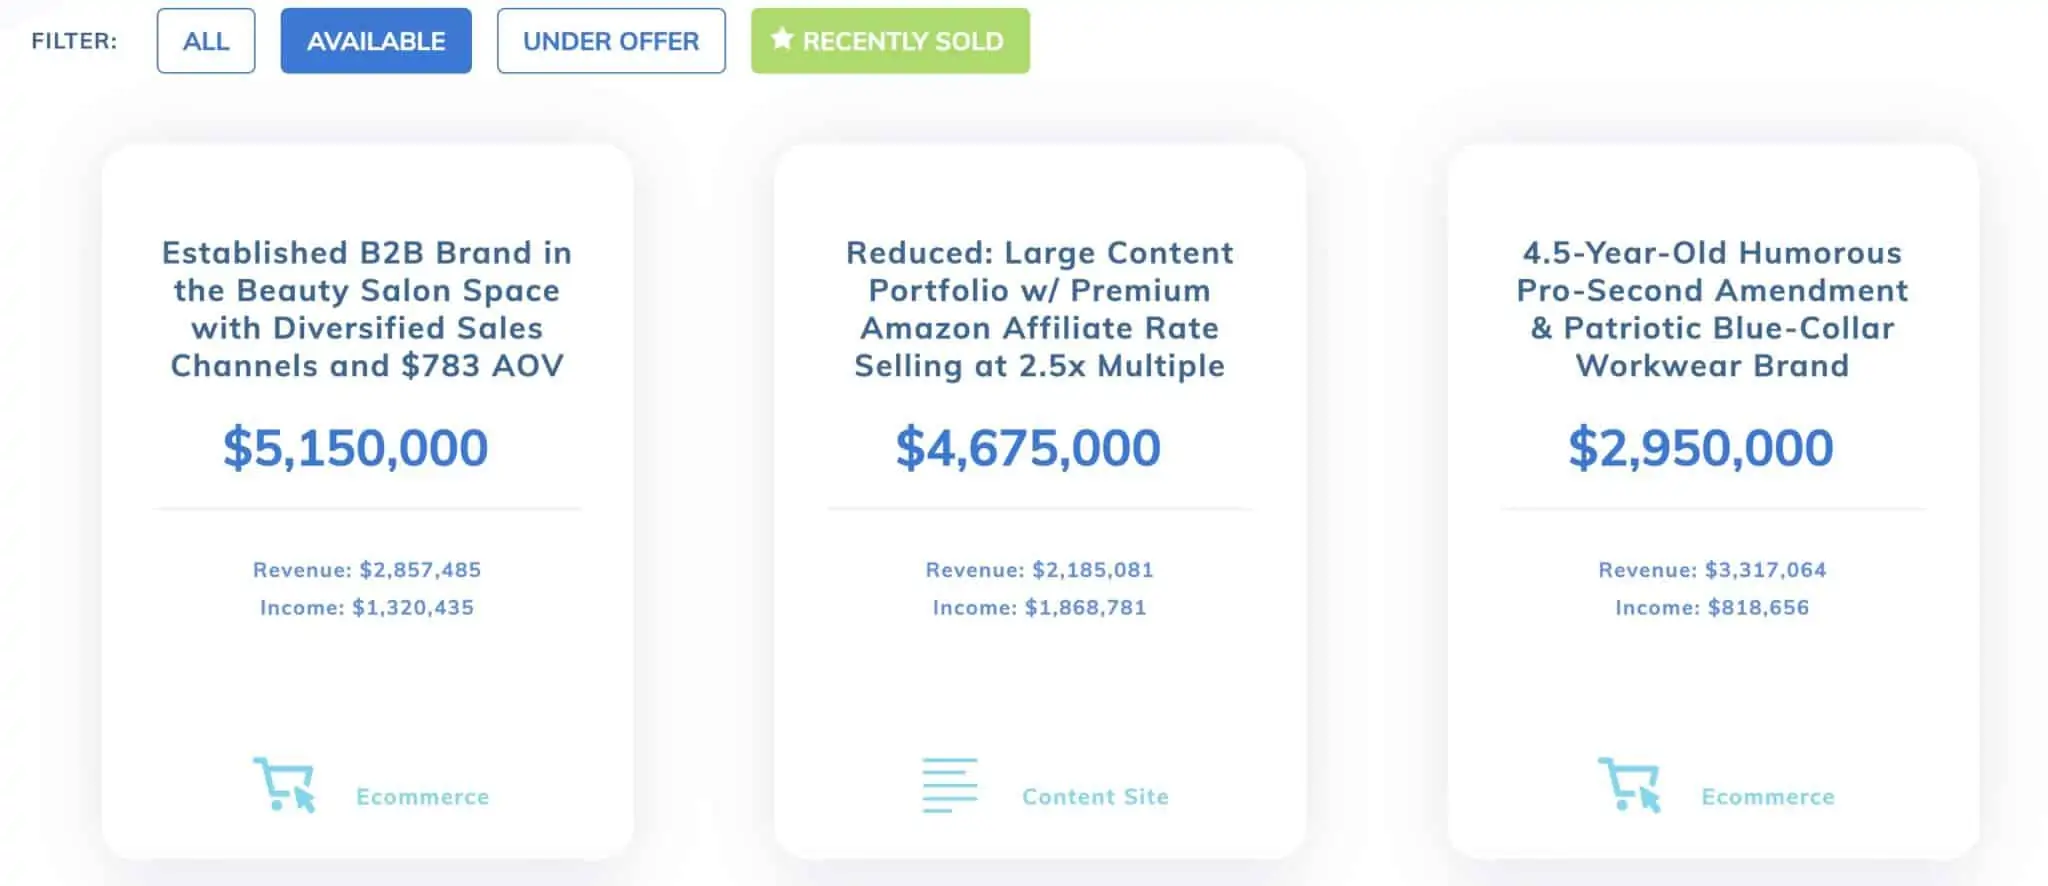Show RECENTLY SOLD listings
This screenshot has height=886, width=2048.
tap(890, 41)
